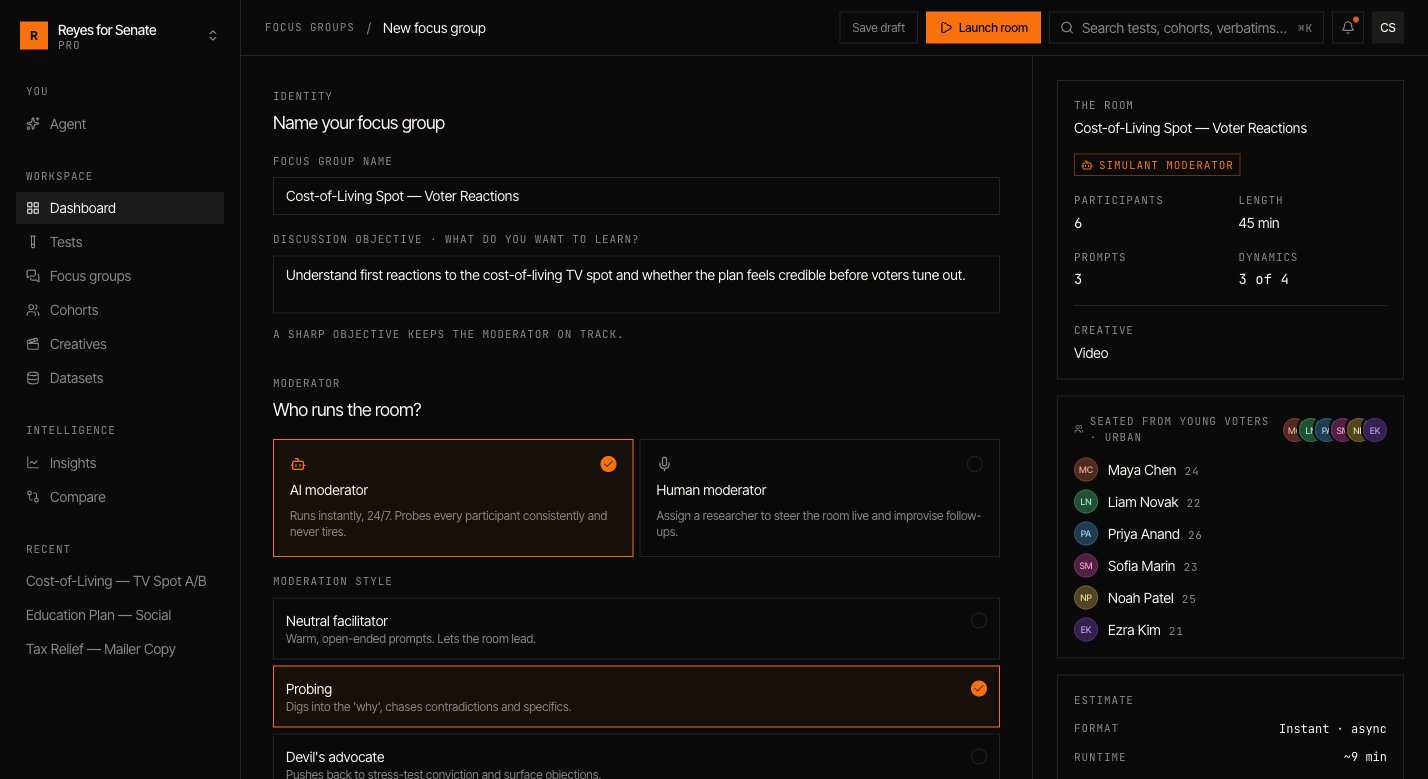This screenshot has width=1428, height=779.
Task: Select participant name Liam Novak
Action: (x=1143, y=502)
